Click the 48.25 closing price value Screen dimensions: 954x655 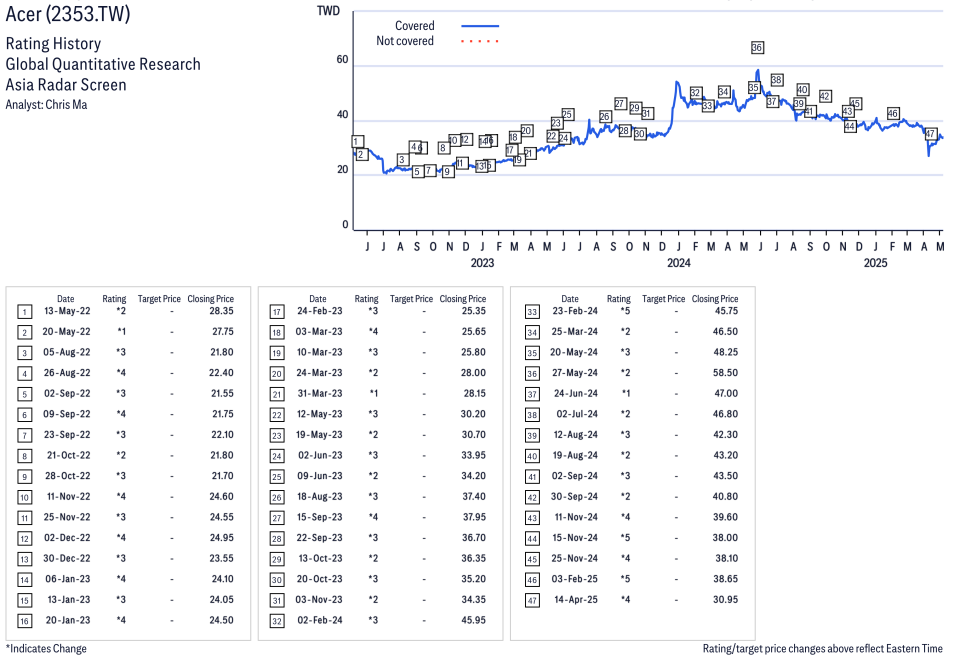[x=725, y=352]
